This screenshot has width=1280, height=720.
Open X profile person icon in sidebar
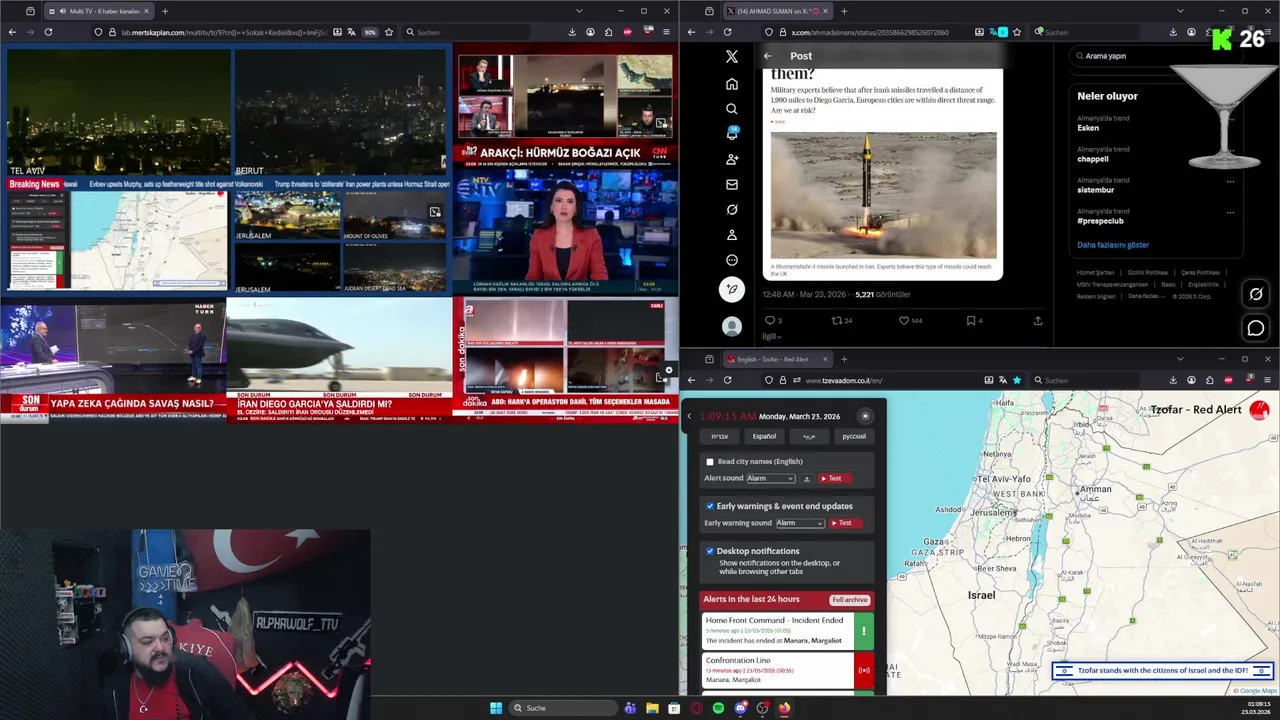pyautogui.click(x=732, y=235)
